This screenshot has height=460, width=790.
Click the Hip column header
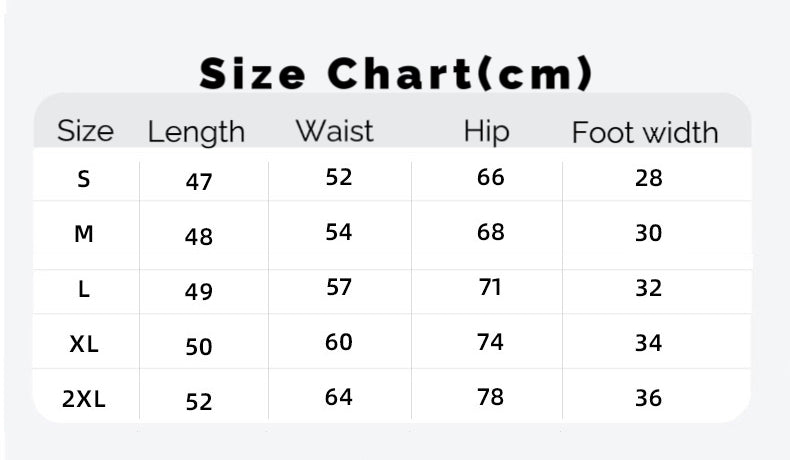pyautogui.click(x=486, y=132)
